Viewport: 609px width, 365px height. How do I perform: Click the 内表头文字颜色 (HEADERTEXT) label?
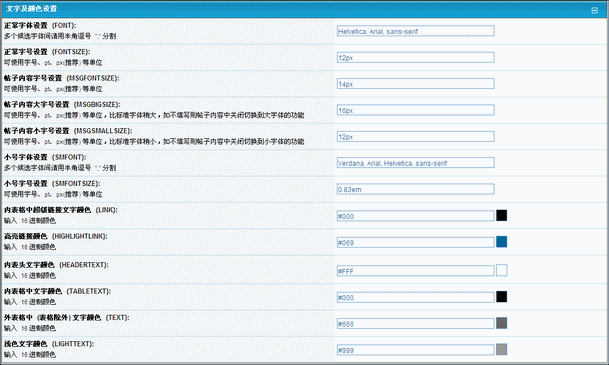point(56,265)
